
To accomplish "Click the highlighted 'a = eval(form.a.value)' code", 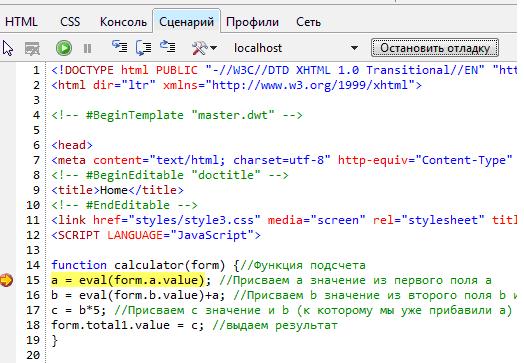I will pos(127,280).
